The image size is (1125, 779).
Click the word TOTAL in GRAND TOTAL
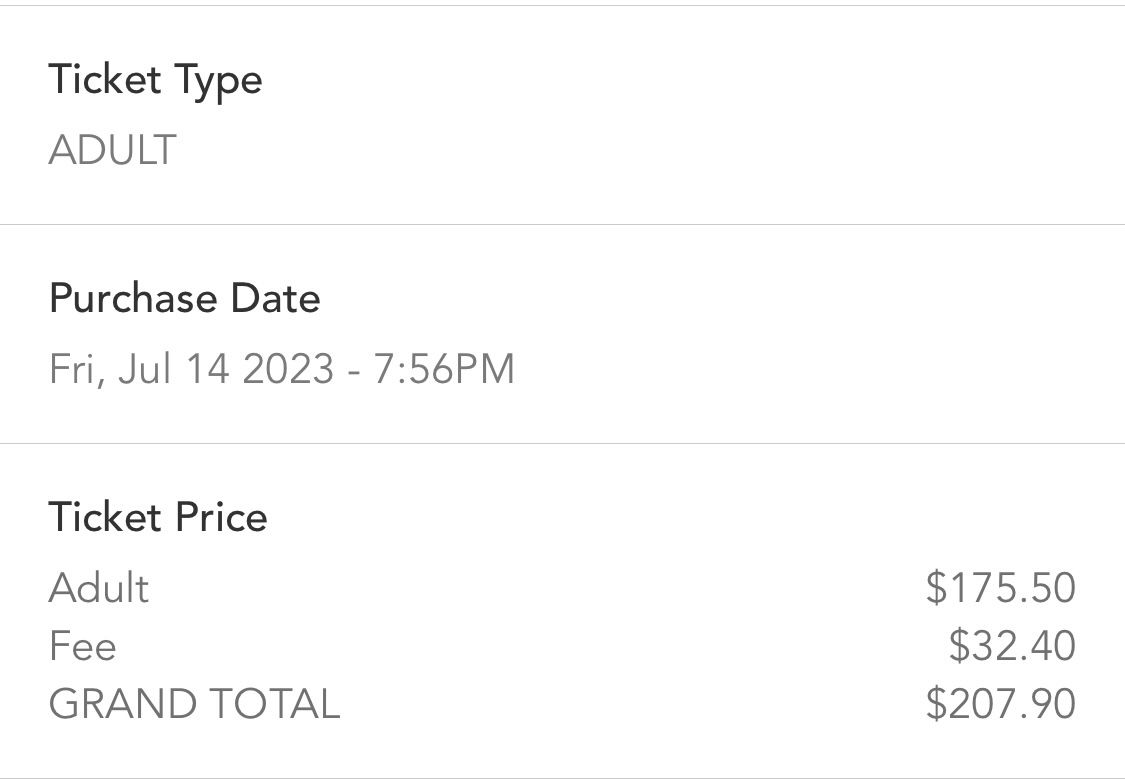274,704
